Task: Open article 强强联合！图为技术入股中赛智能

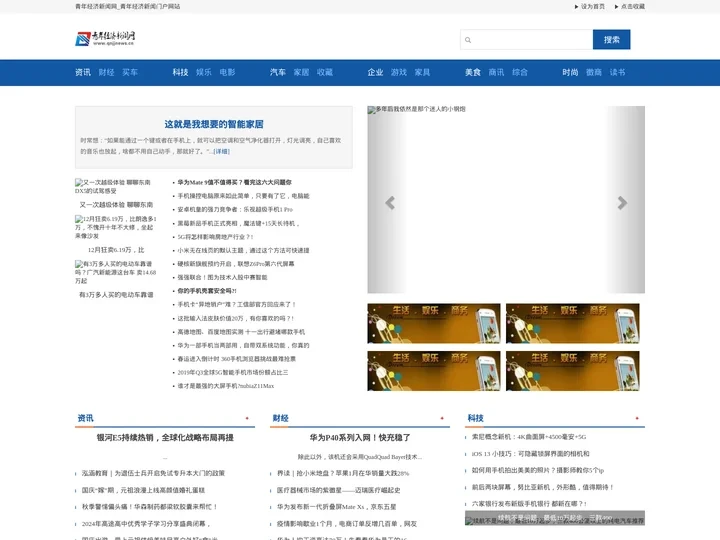Action: click(222, 277)
